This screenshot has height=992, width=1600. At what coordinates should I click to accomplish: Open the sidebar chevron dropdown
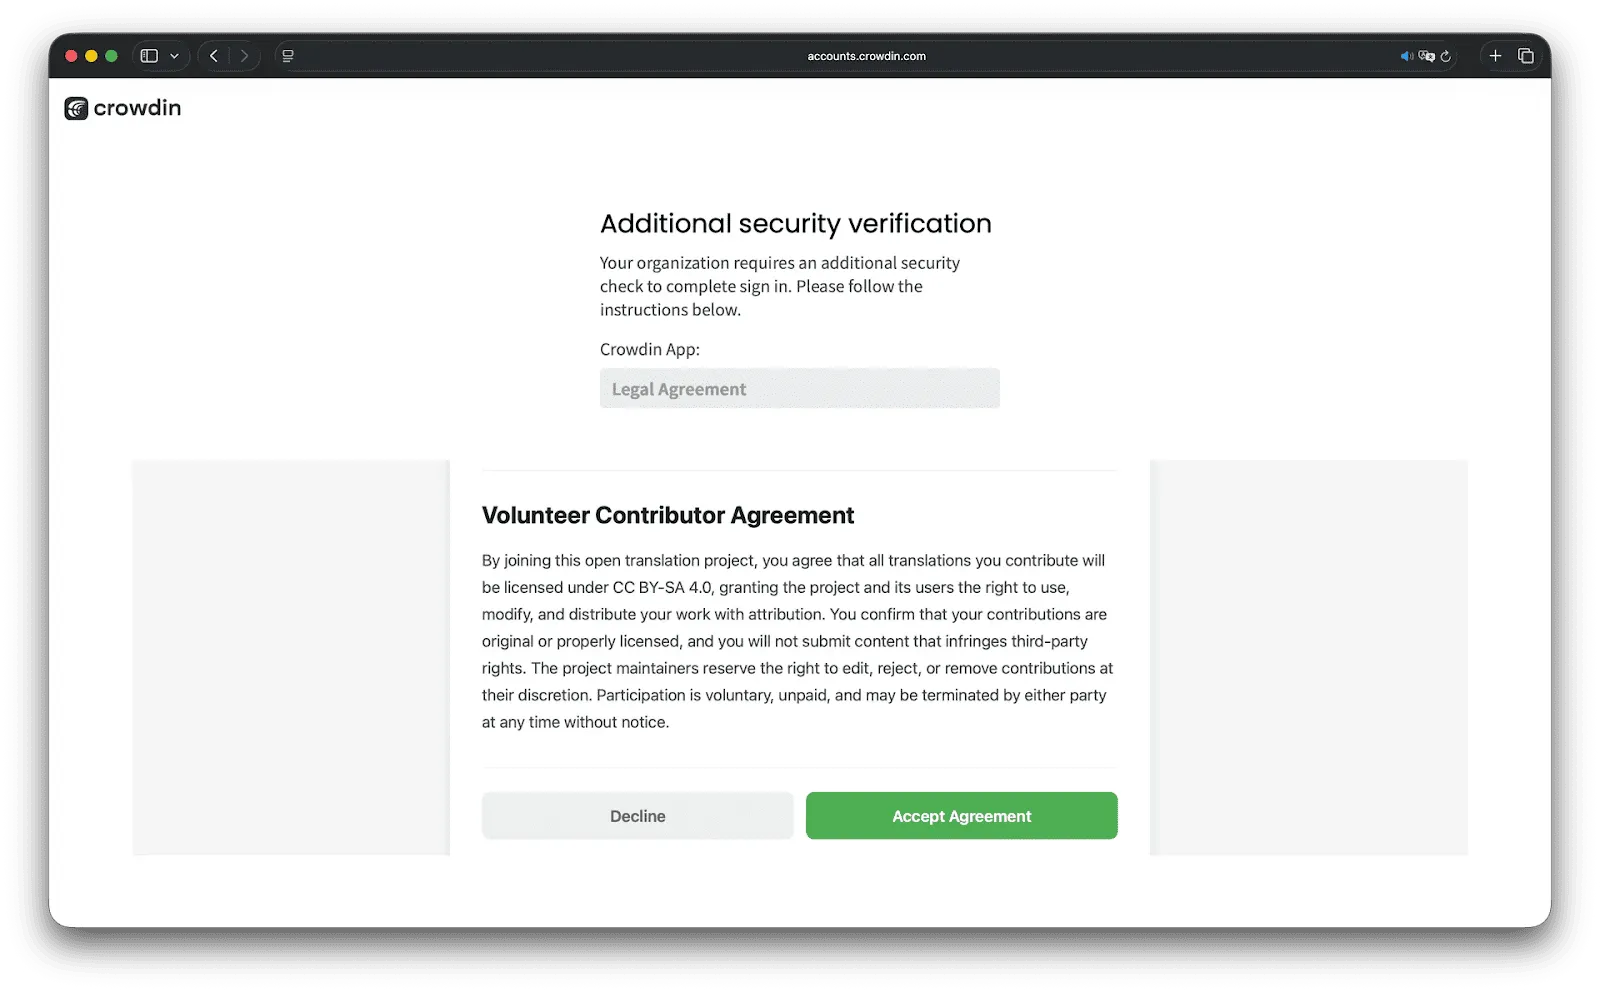click(174, 55)
